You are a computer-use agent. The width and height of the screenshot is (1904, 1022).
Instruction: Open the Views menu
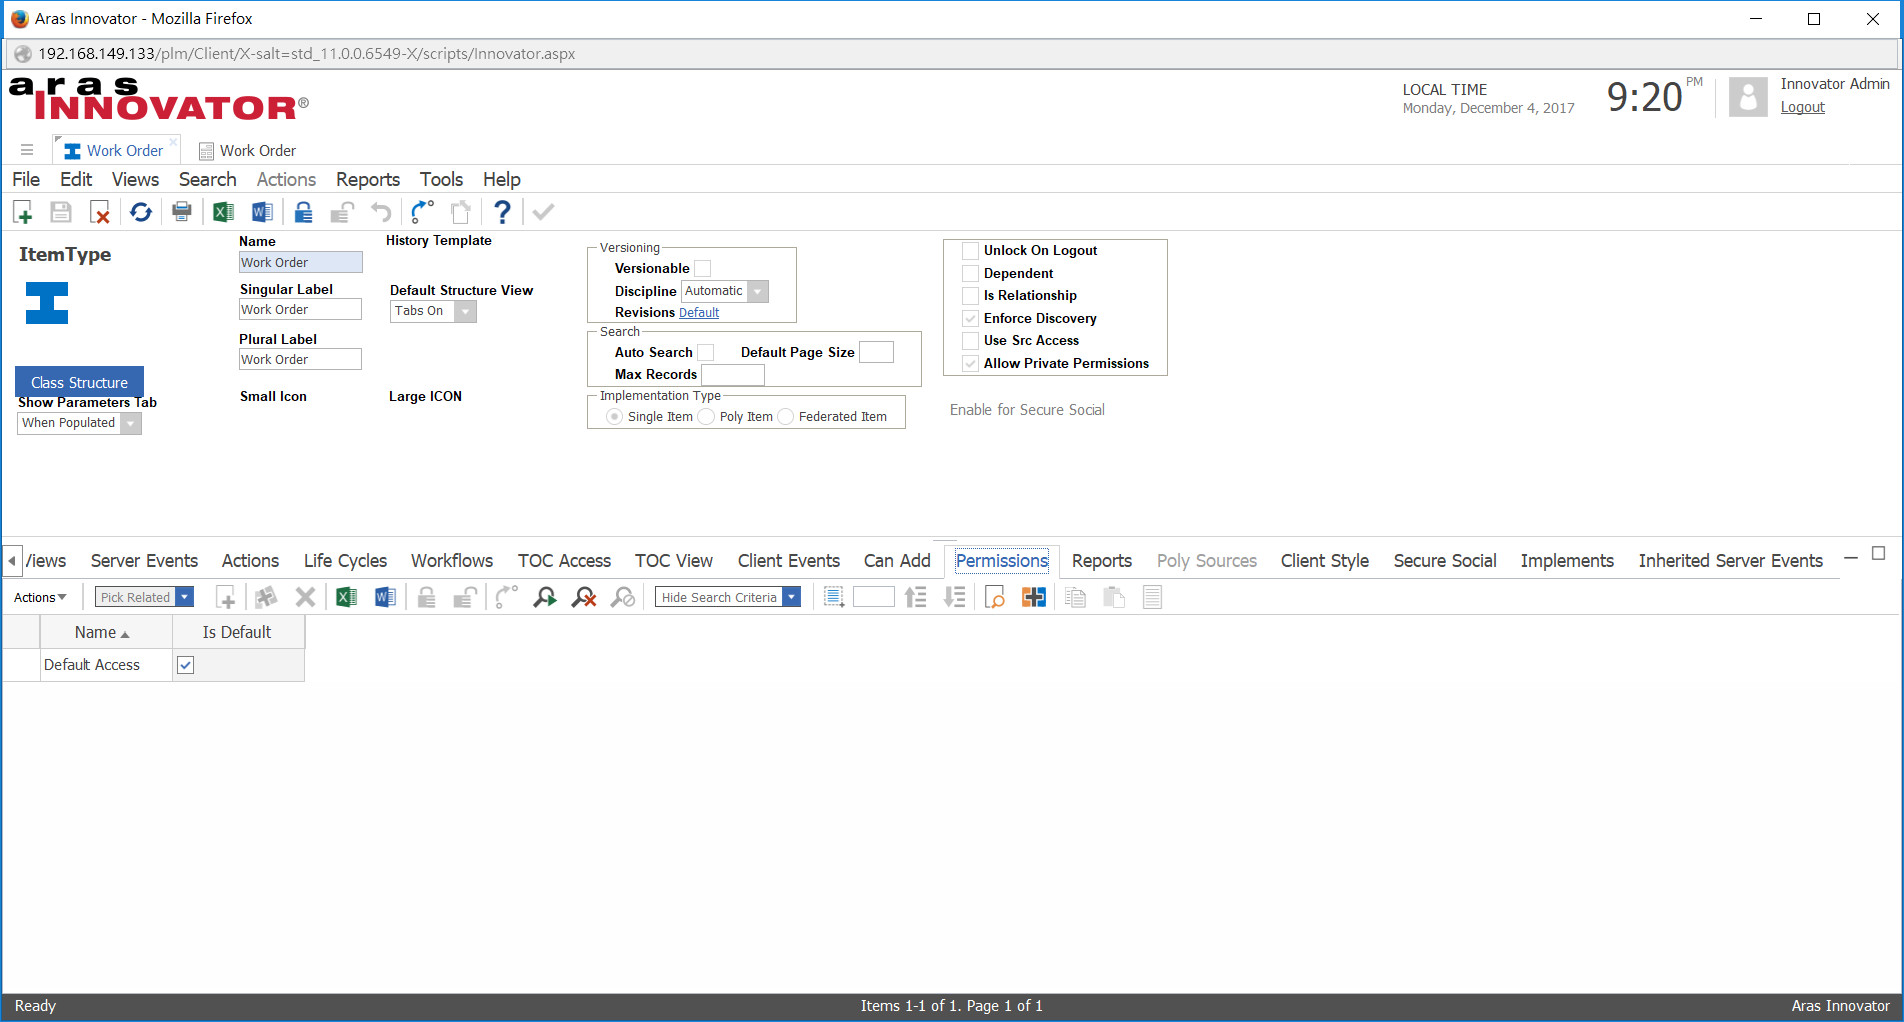pos(135,179)
